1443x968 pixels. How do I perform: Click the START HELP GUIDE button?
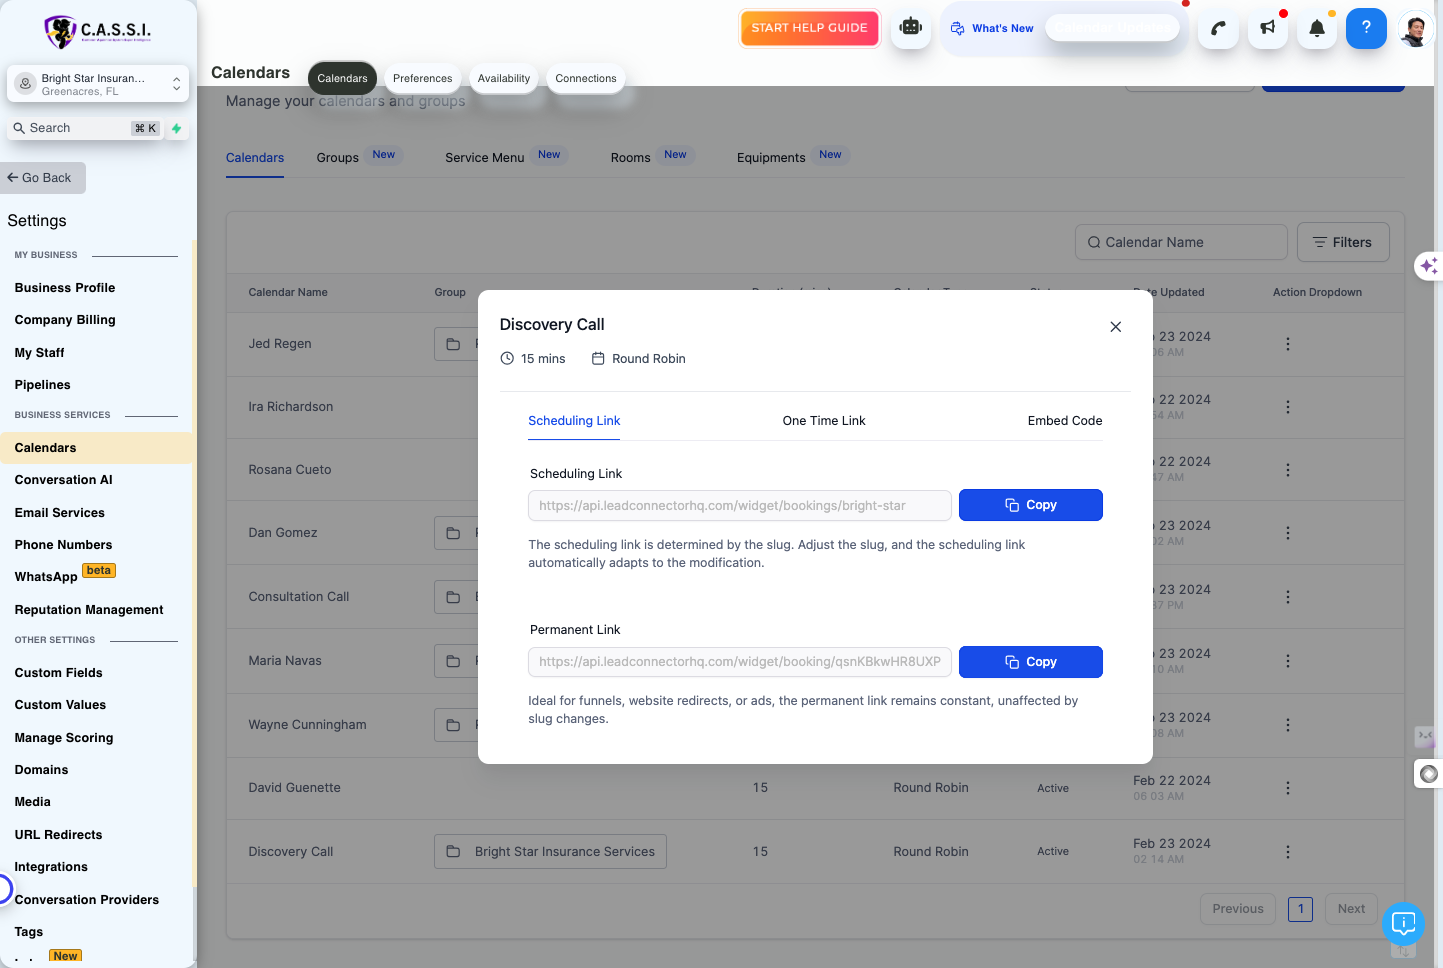[x=809, y=28]
